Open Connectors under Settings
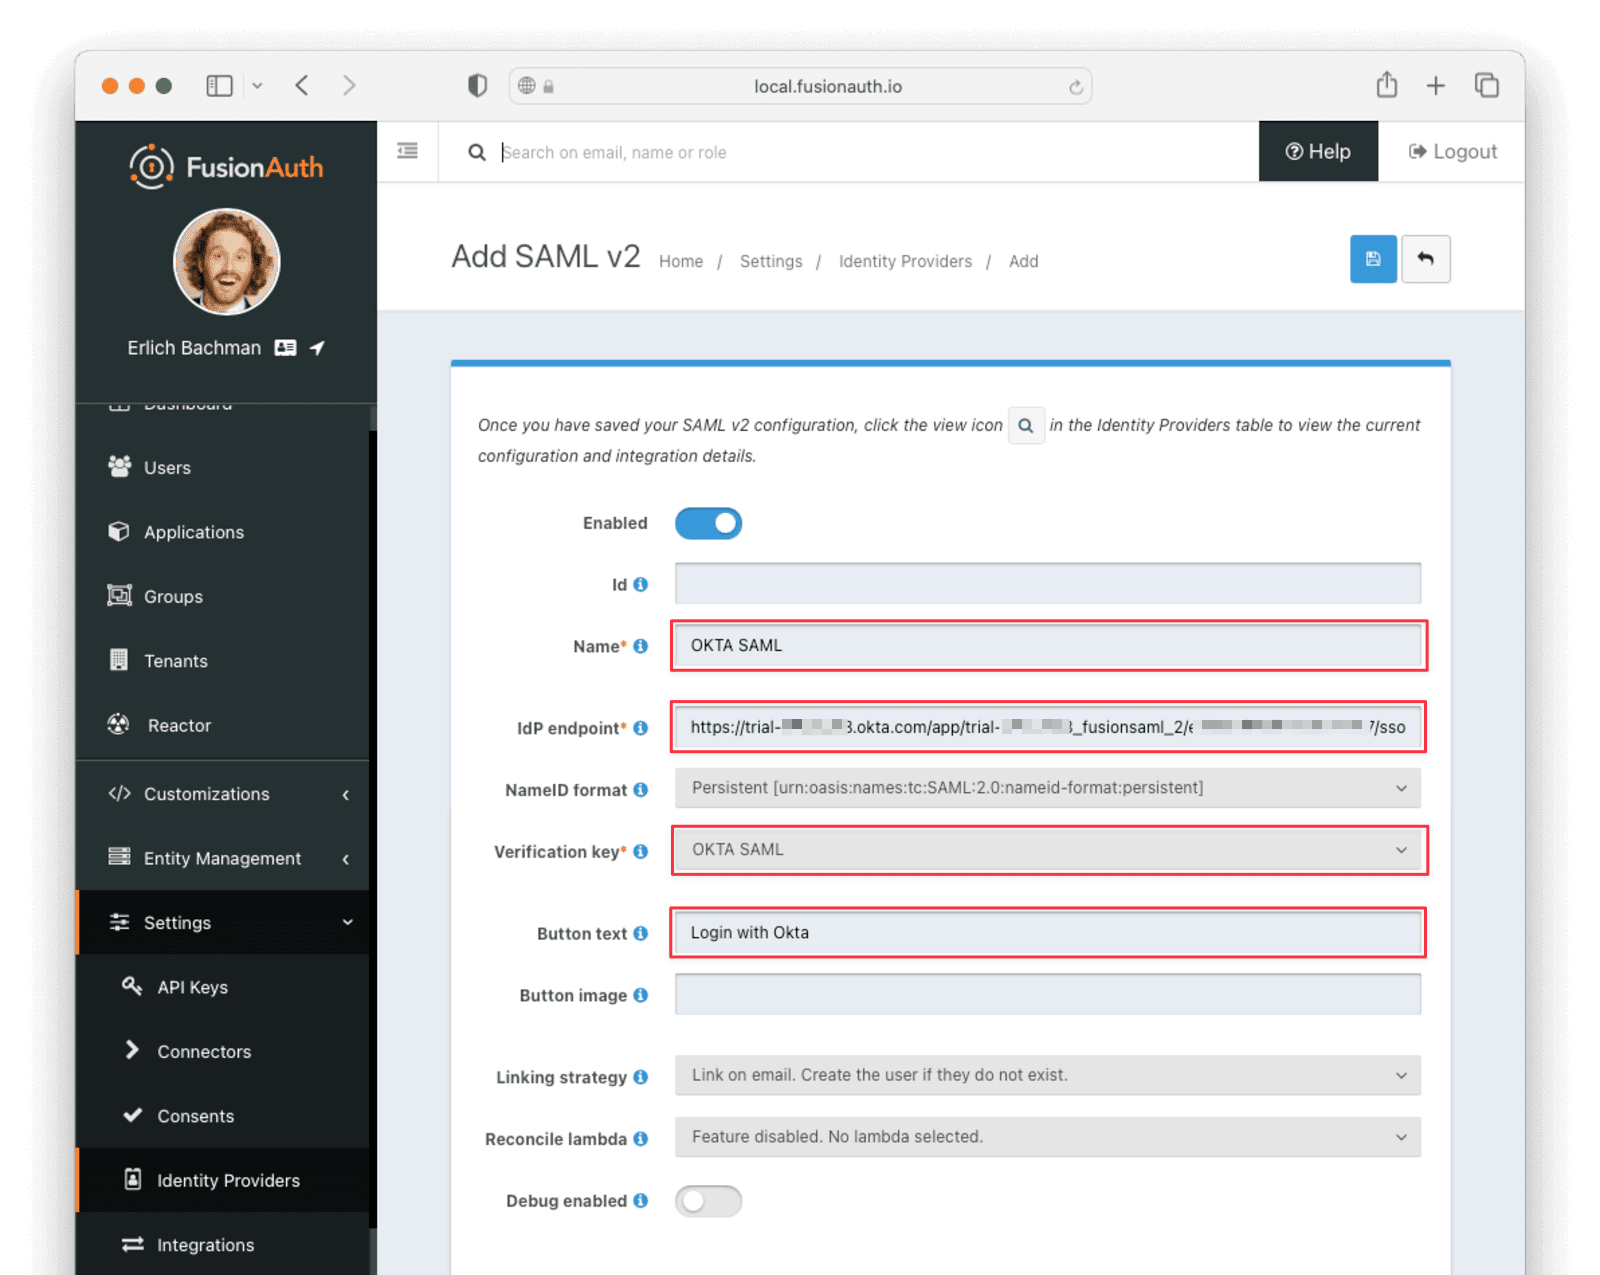The image size is (1600, 1275). (x=223, y=1051)
